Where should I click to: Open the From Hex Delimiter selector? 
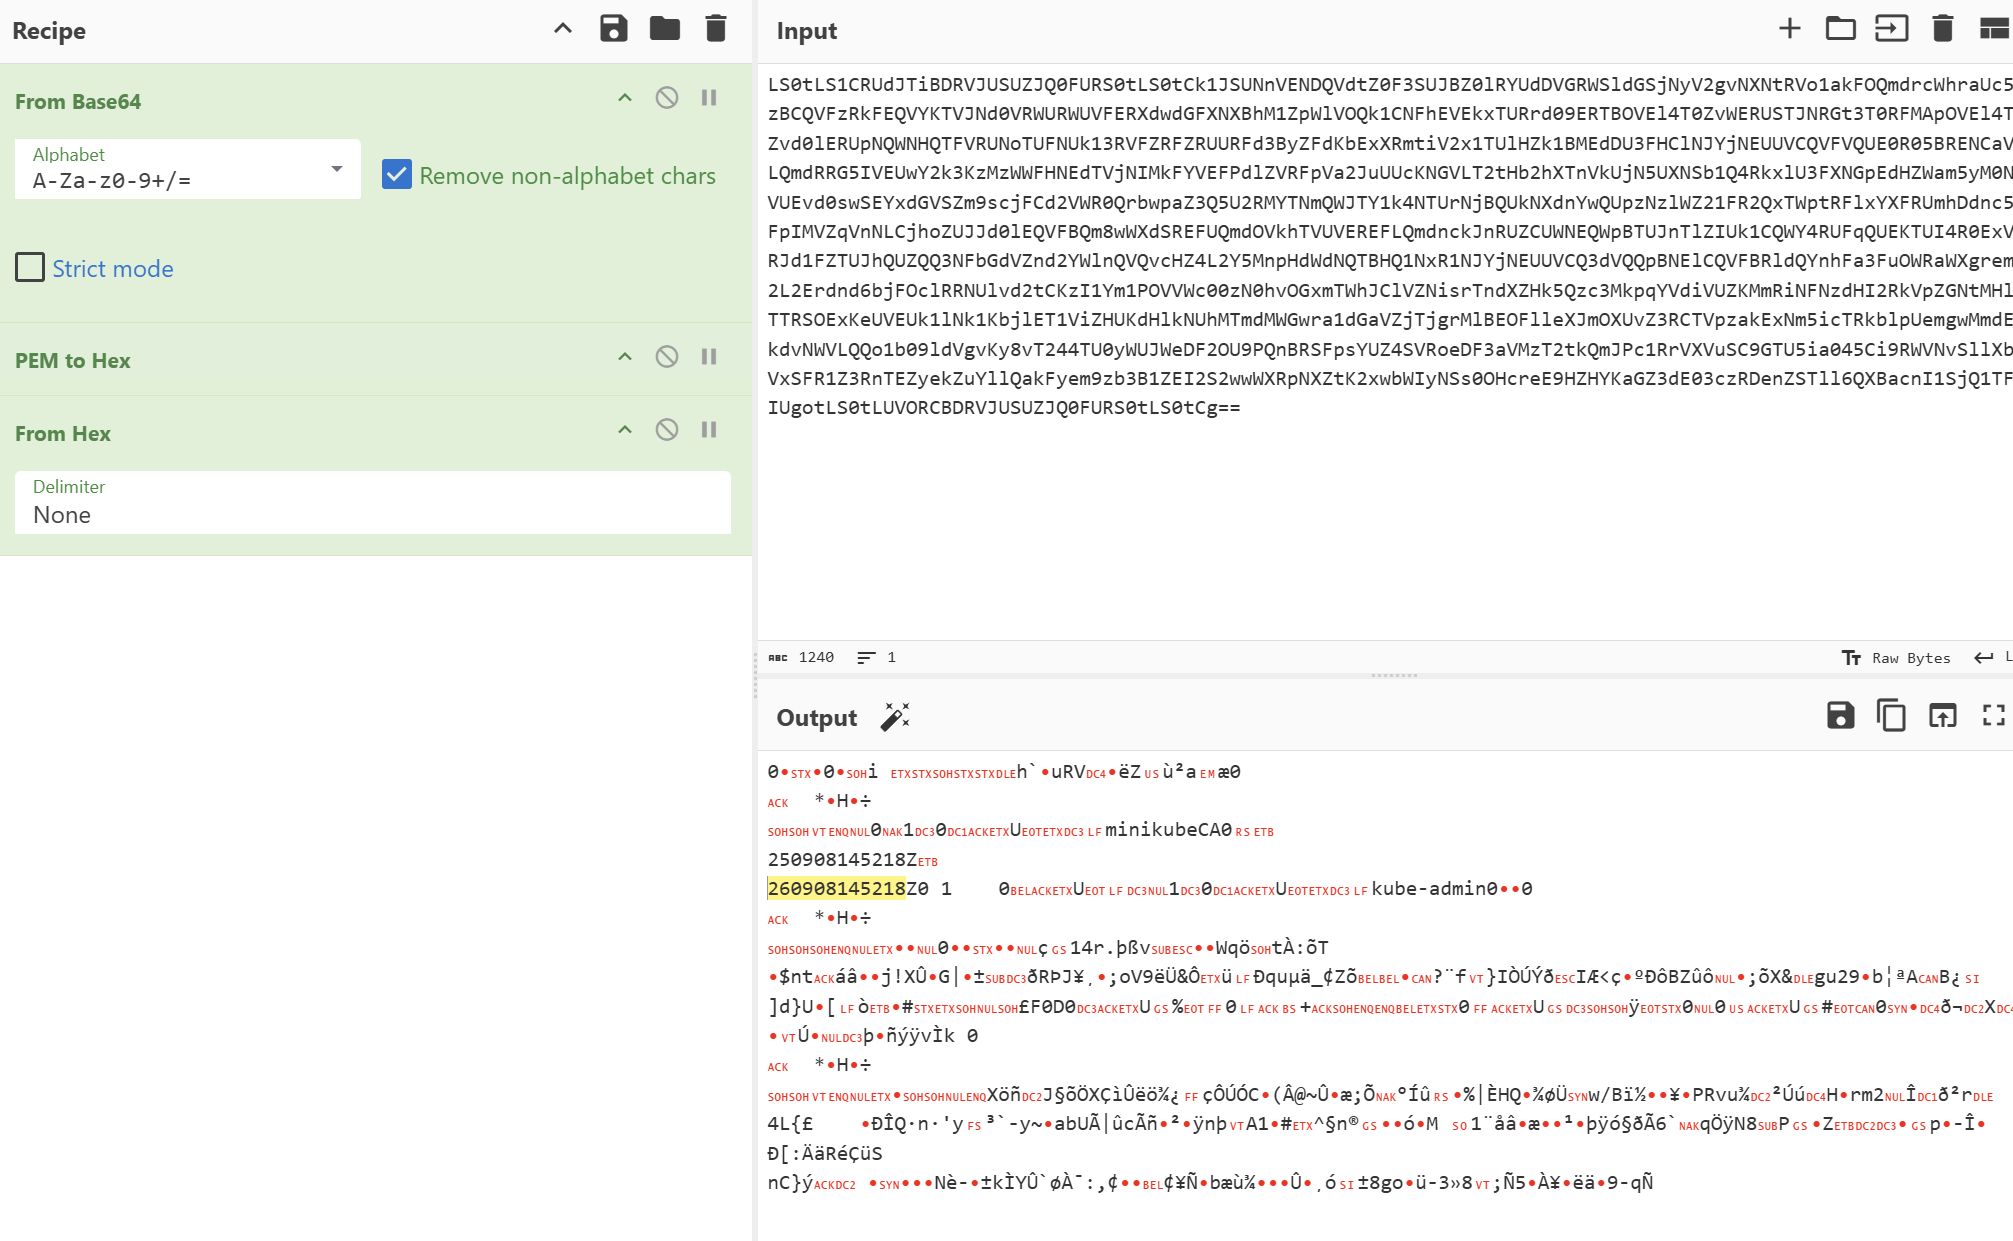pyautogui.click(x=372, y=503)
